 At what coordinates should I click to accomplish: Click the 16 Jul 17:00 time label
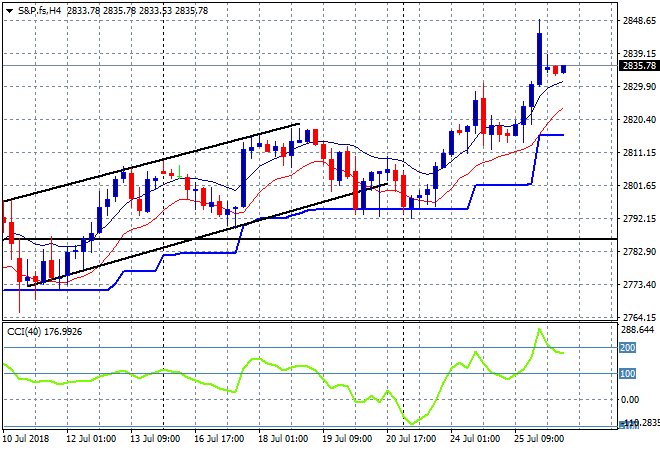pyautogui.click(x=219, y=439)
